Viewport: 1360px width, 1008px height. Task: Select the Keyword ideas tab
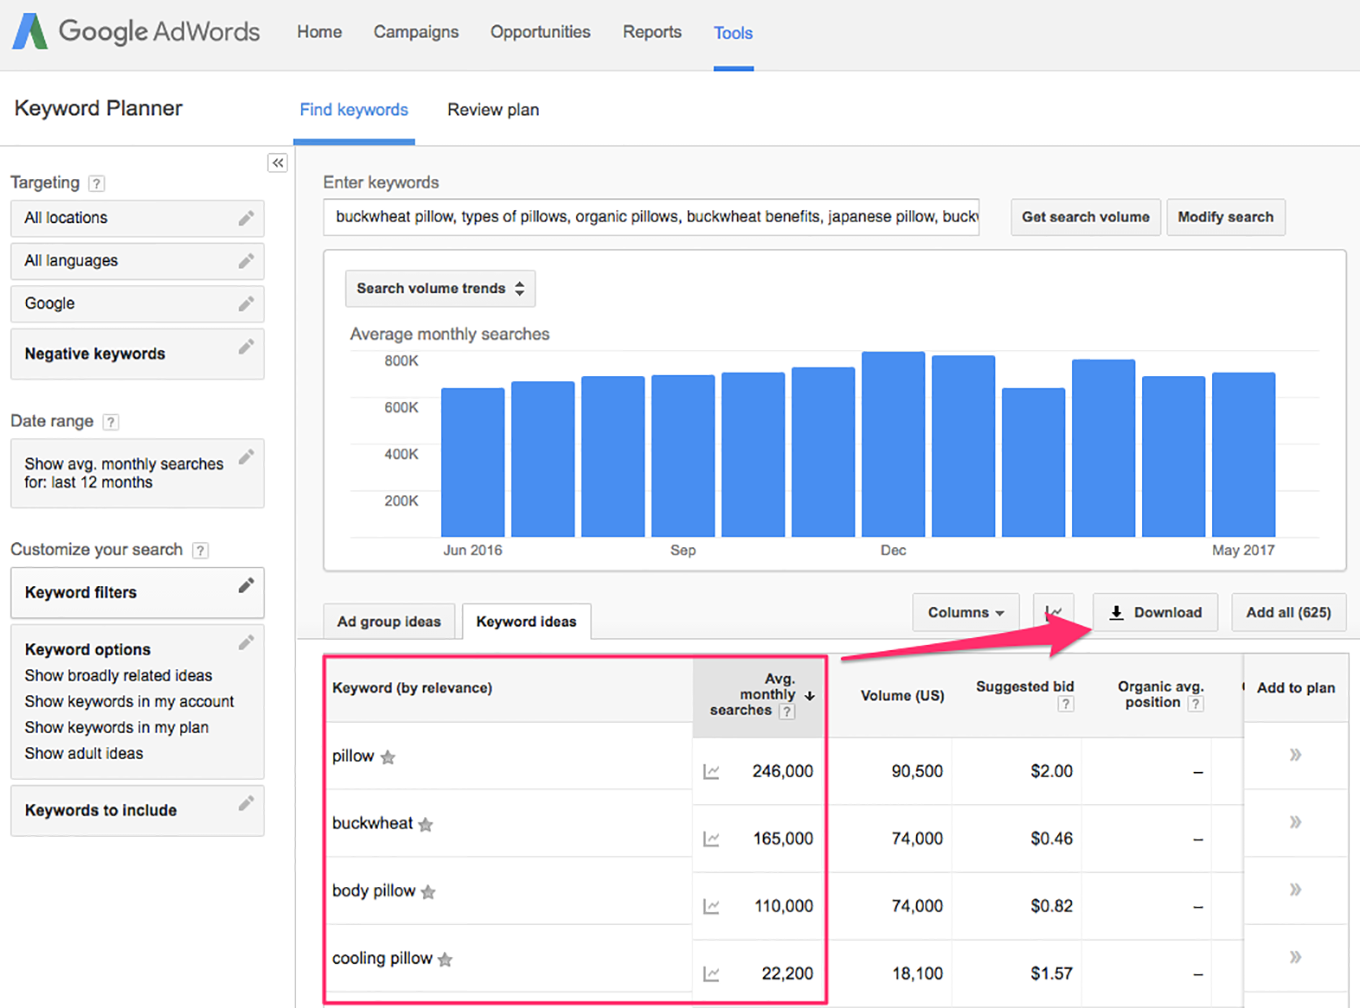pyautogui.click(x=526, y=622)
